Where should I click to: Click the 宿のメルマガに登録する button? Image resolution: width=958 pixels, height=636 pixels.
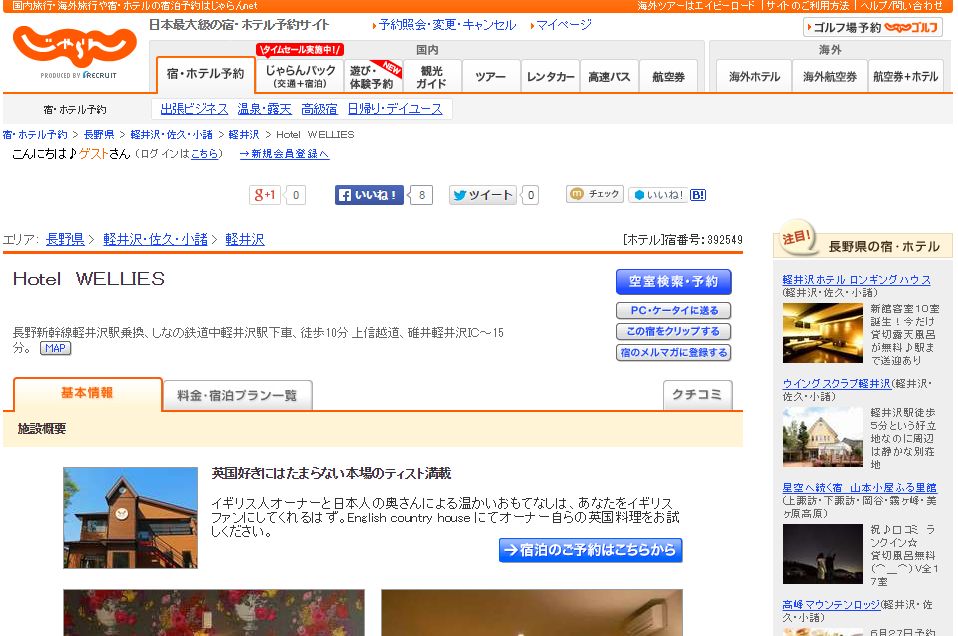click(673, 353)
